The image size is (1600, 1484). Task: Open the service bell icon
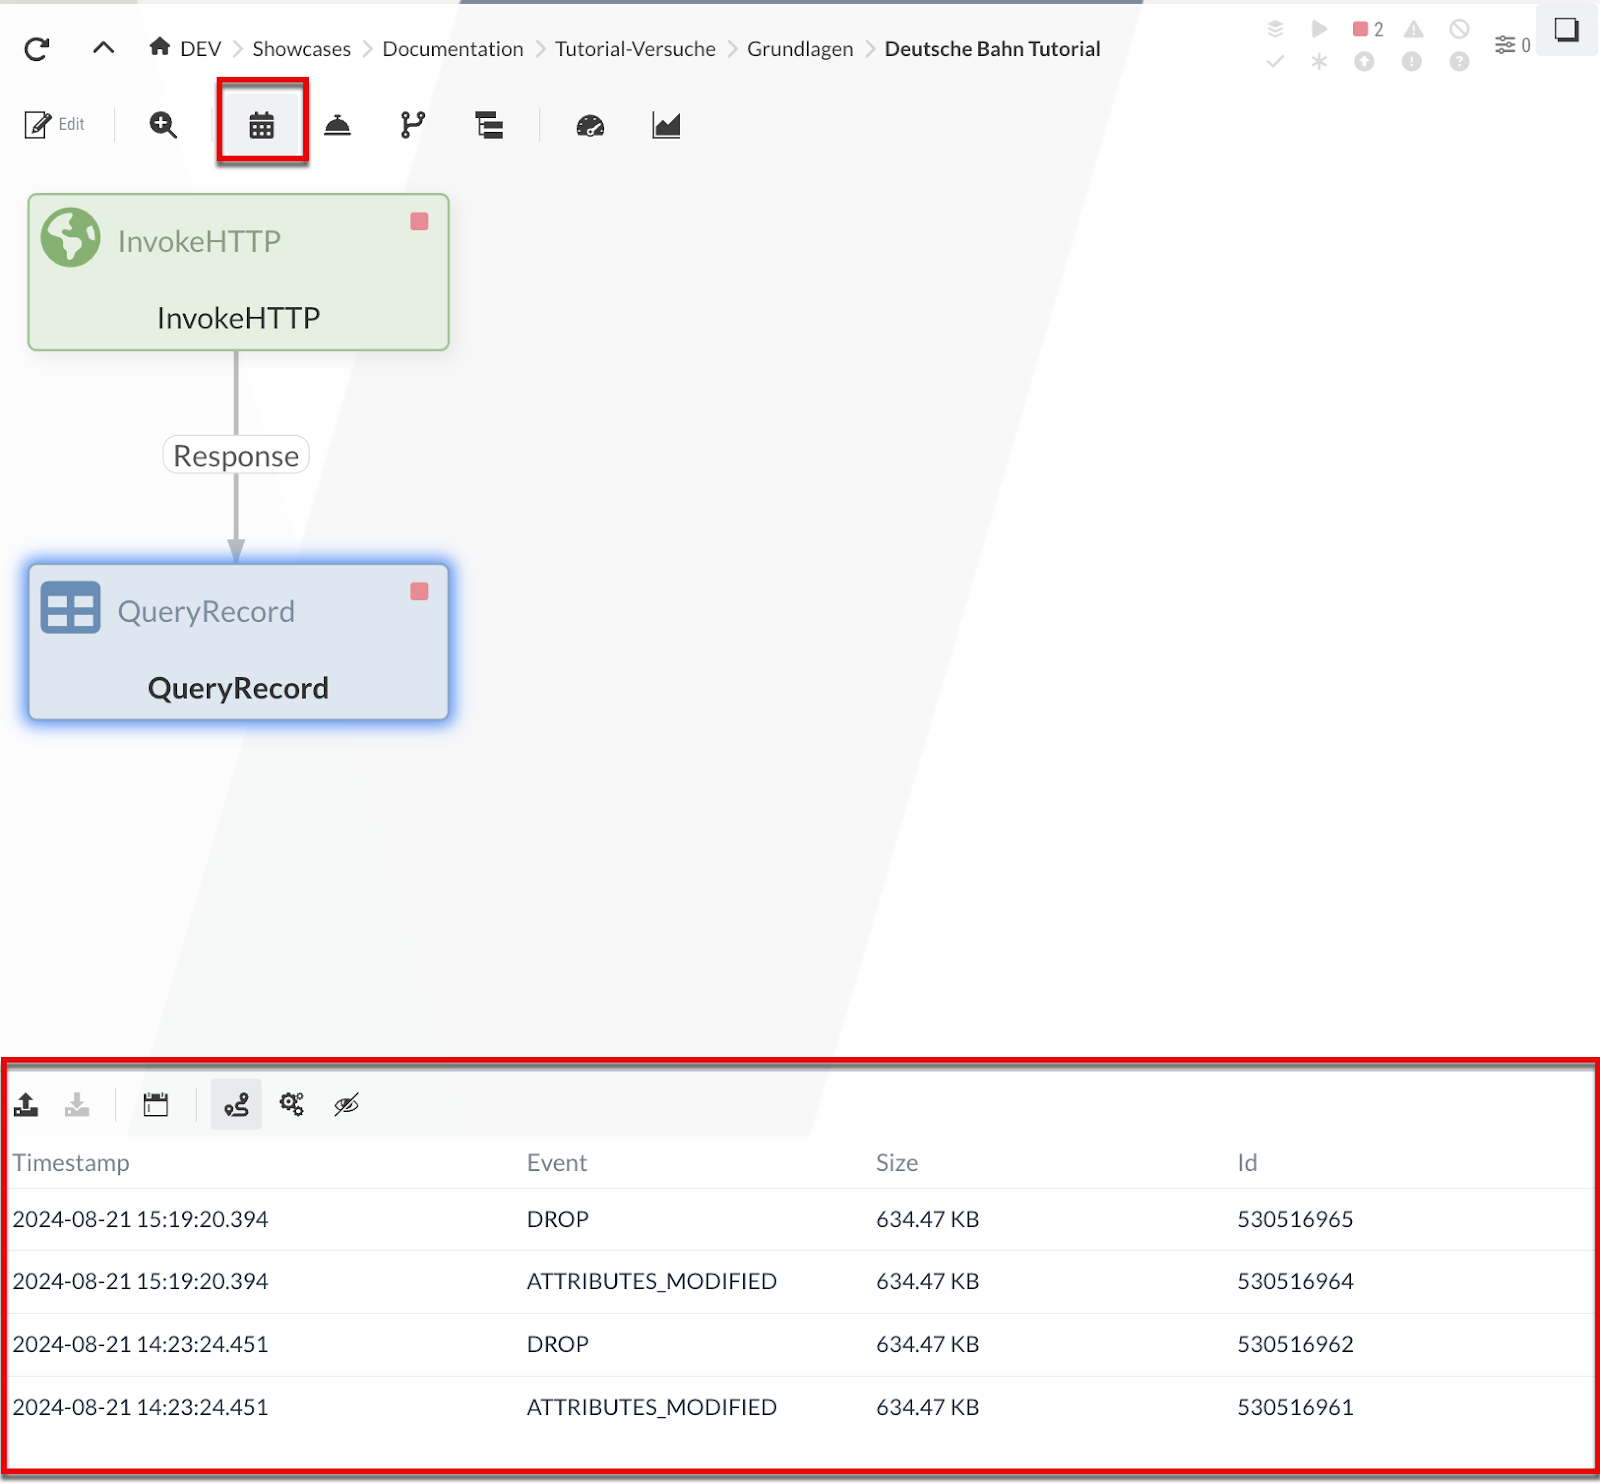tap(338, 125)
